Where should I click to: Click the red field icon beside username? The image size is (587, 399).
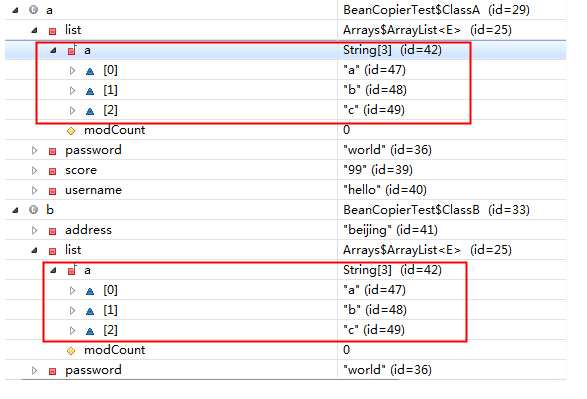[52, 191]
